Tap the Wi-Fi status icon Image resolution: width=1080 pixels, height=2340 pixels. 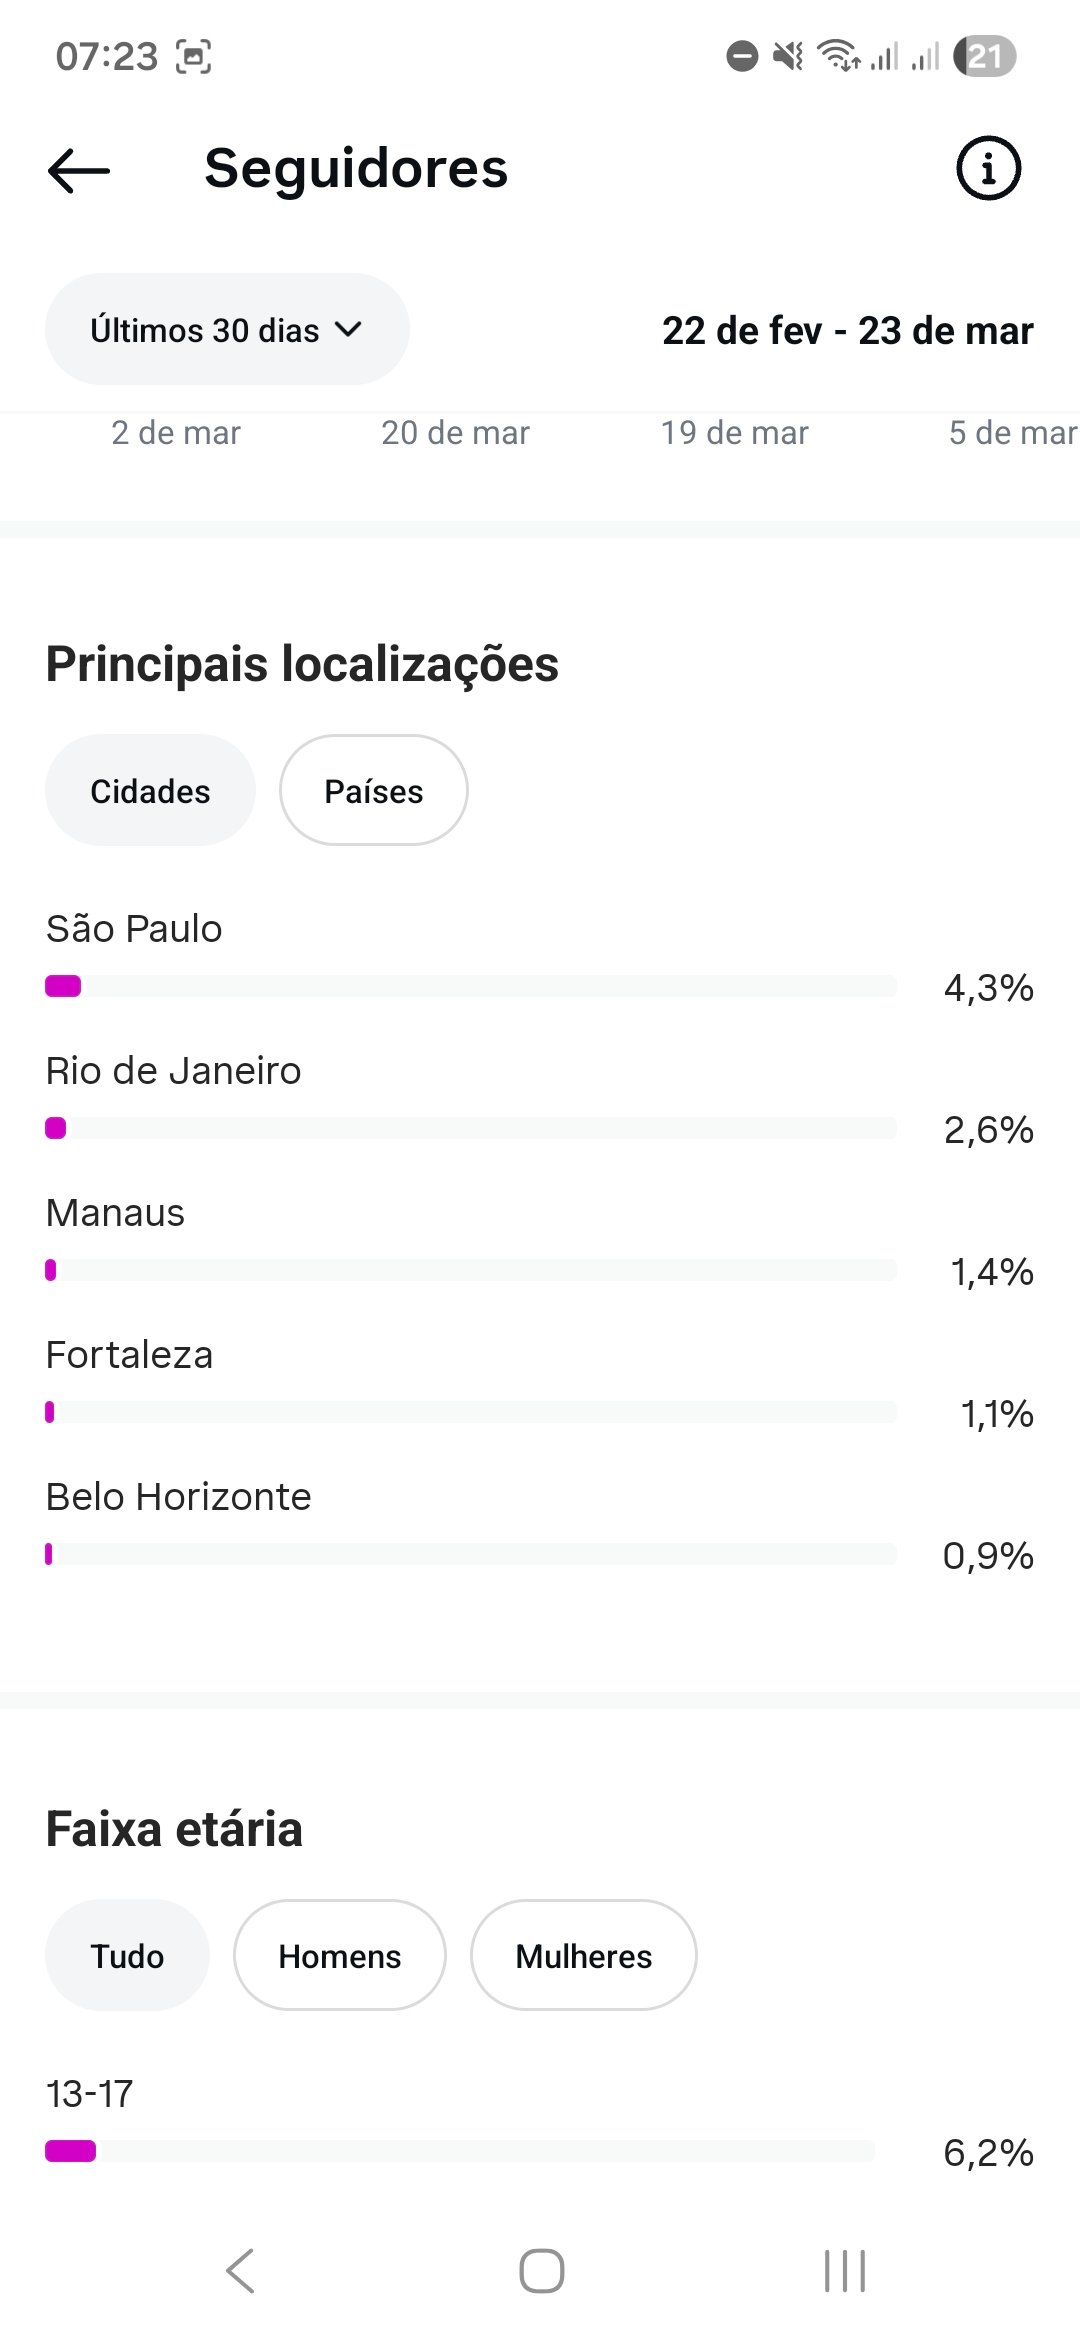point(838,56)
